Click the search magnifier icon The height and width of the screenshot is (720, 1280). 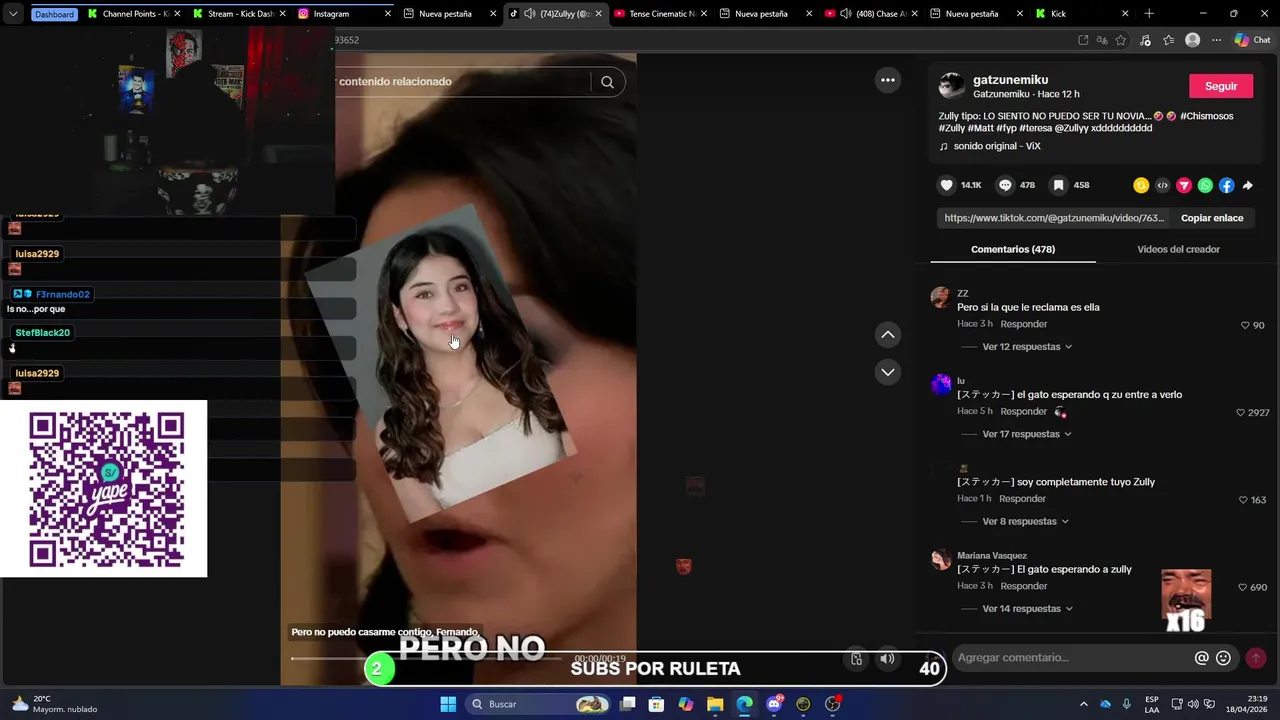(x=607, y=82)
